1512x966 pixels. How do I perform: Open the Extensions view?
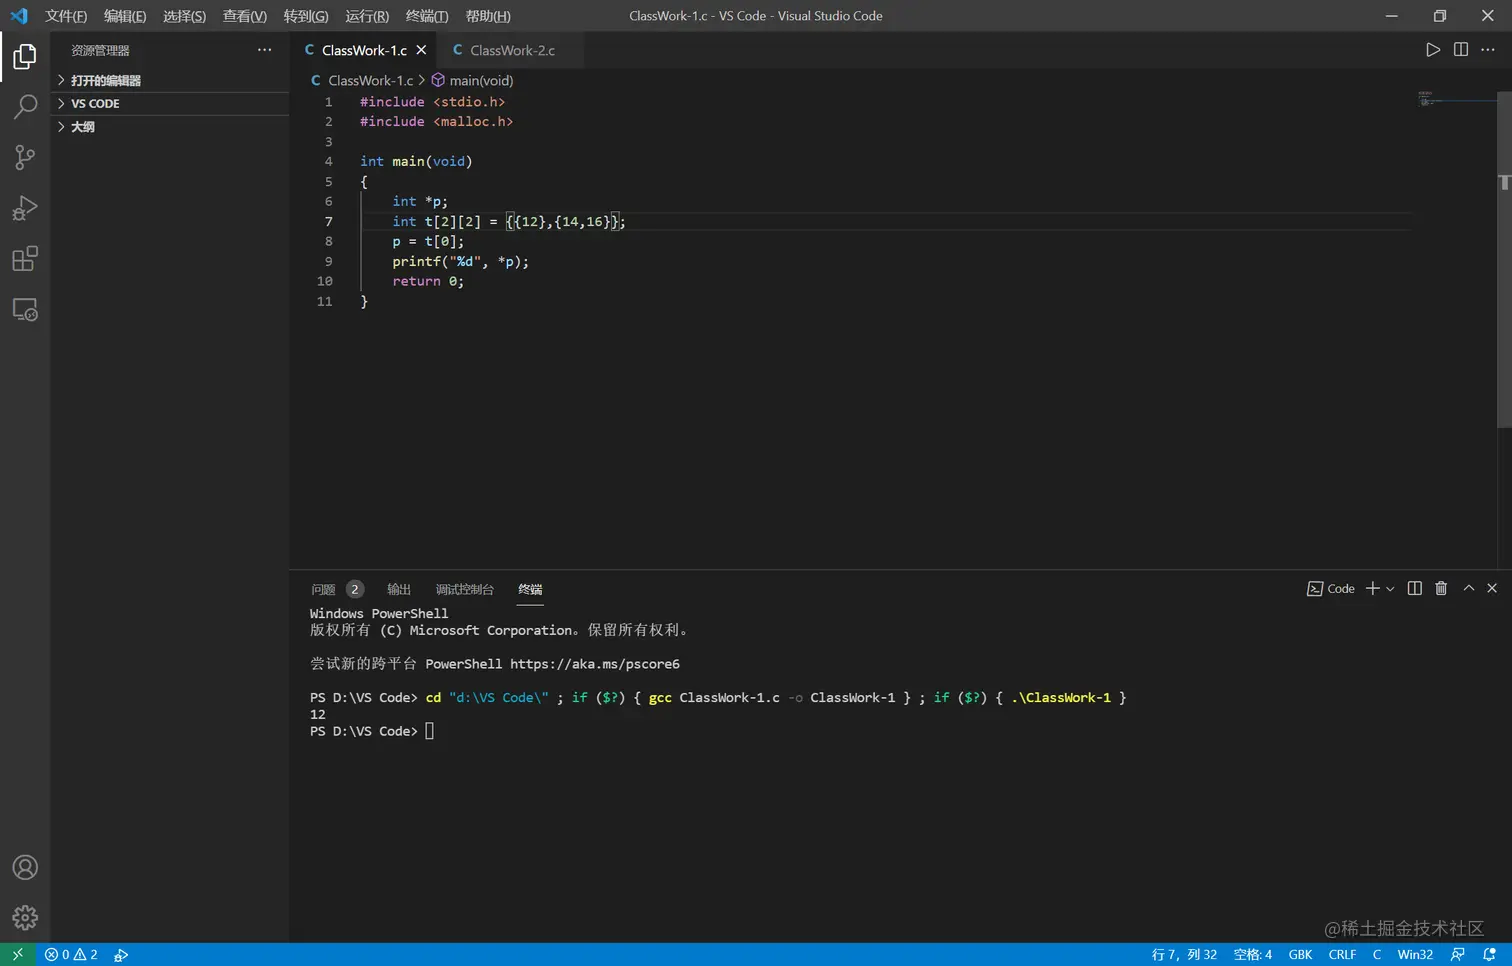point(25,259)
